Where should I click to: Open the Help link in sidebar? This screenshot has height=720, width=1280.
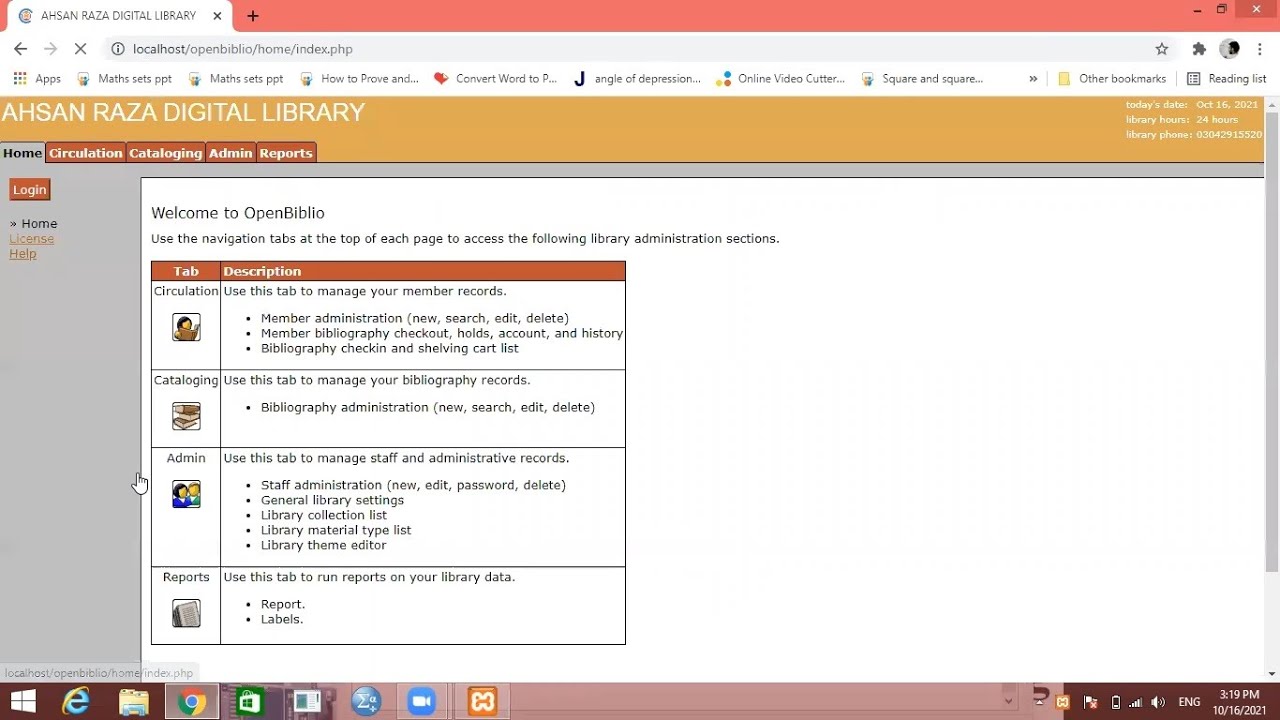[23, 254]
